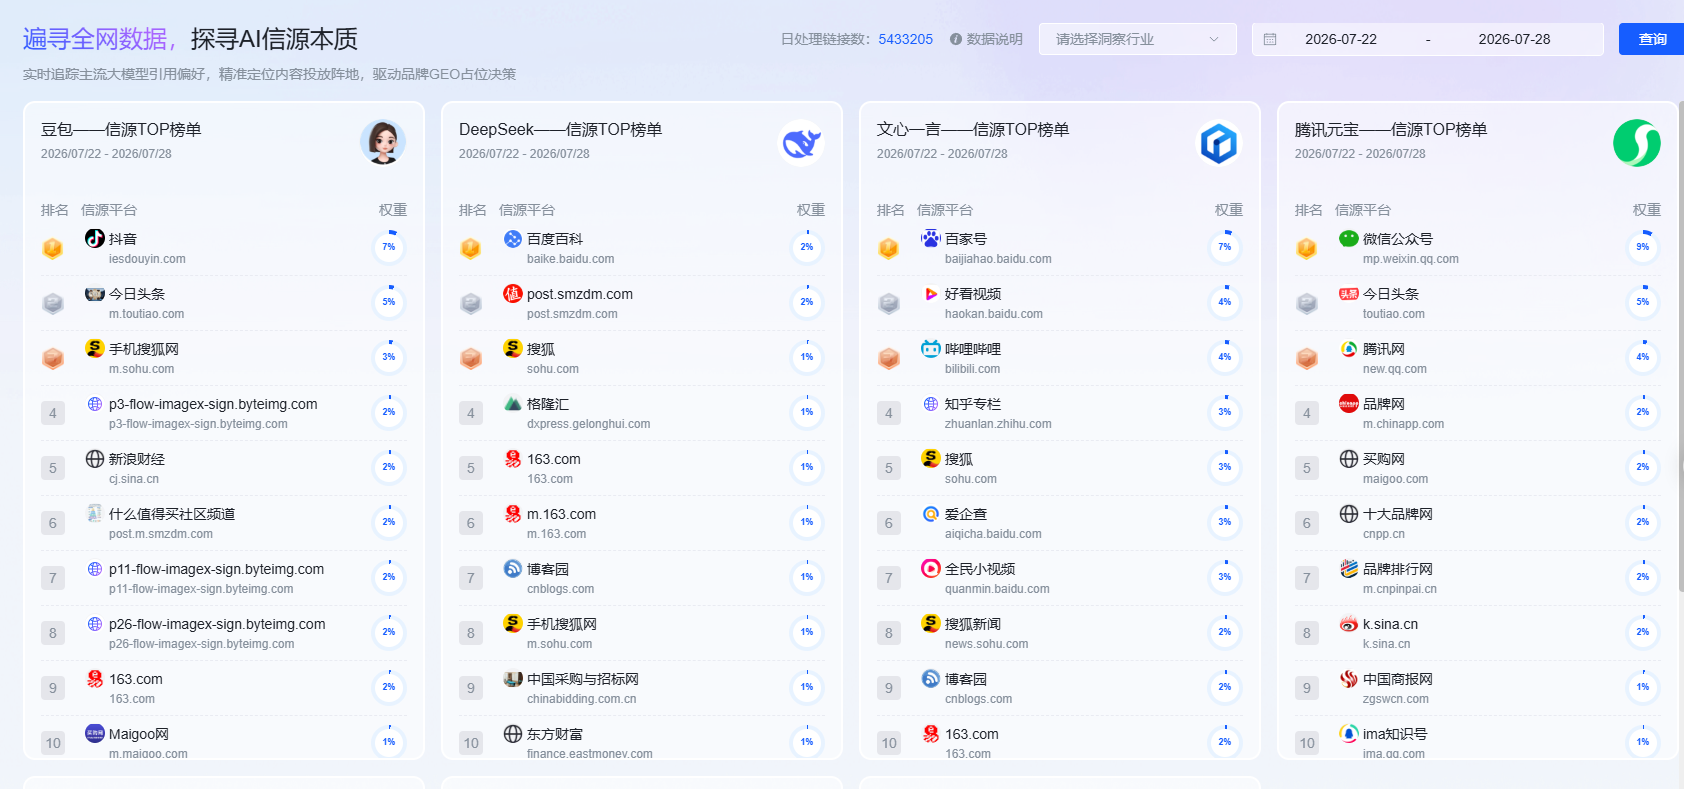Click the 查询 query button
Screen dimensions: 1684x789
click(1652, 39)
